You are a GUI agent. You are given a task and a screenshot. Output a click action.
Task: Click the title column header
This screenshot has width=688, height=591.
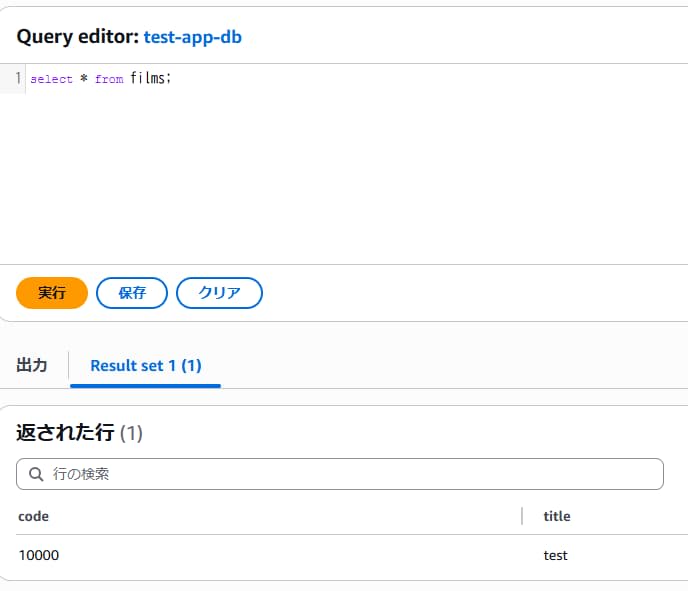coord(557,516)
